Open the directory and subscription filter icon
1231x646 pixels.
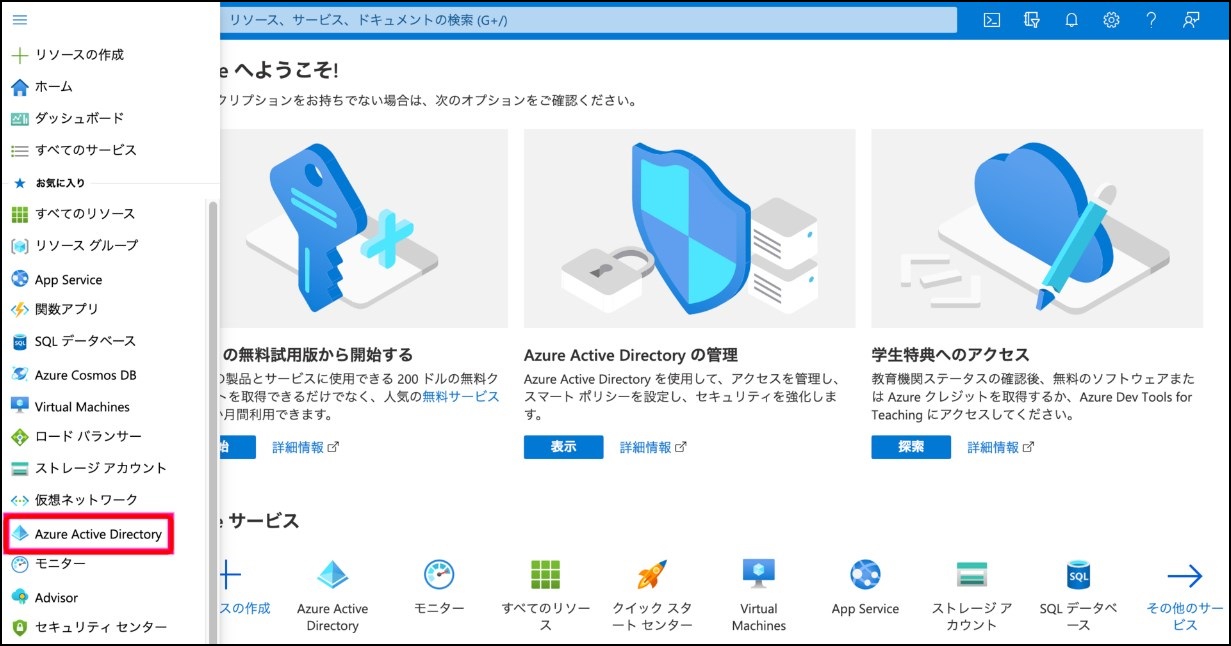click(x=1032, y=20)
